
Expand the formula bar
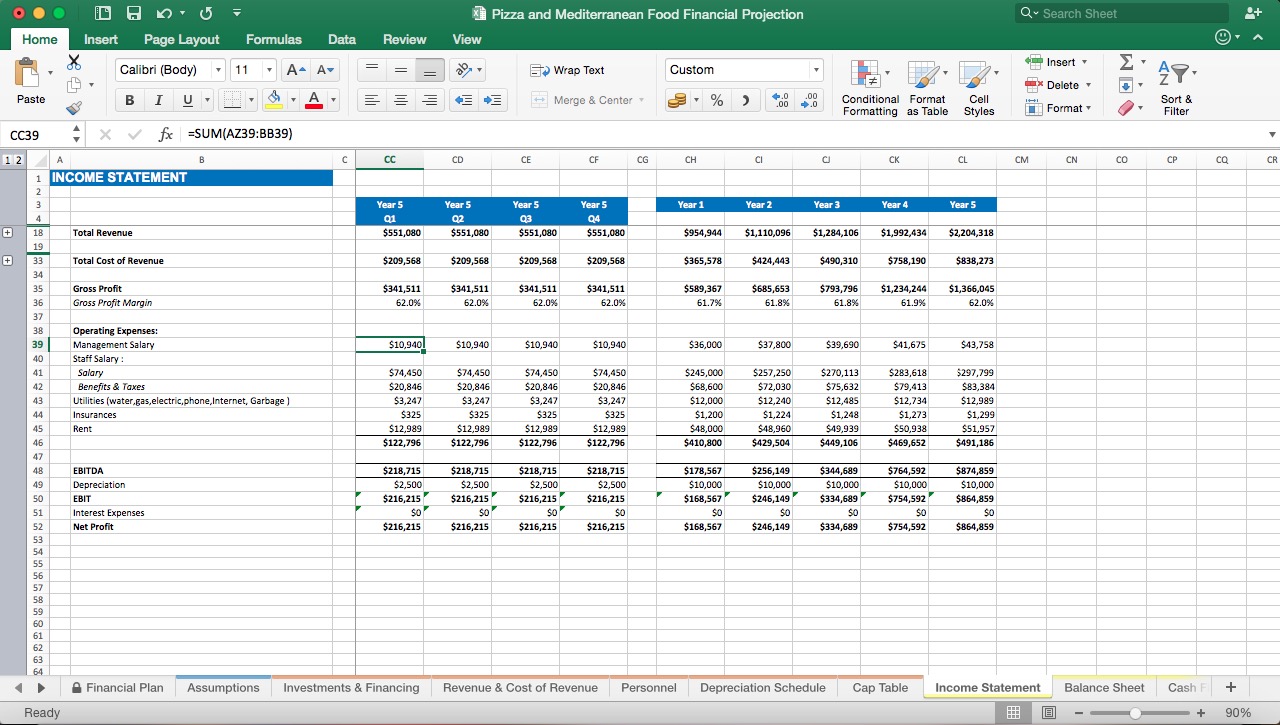click(x=1272, y=134)
